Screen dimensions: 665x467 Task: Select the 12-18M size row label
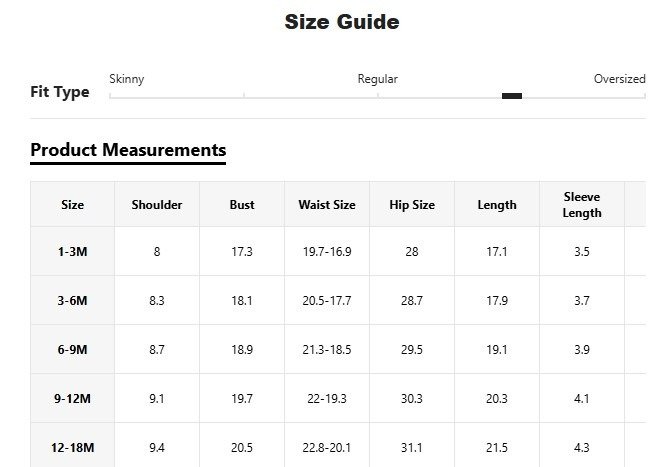(73, 447)
